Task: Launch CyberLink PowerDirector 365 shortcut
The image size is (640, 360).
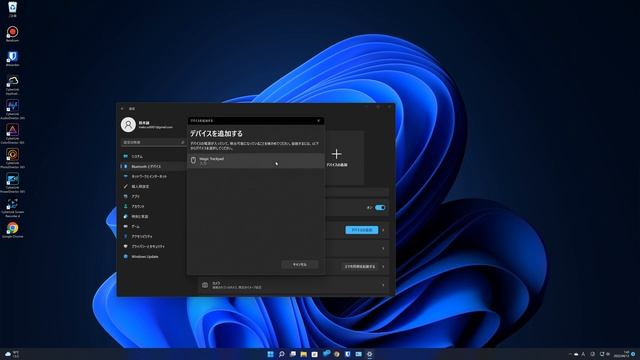Action: 12,182
